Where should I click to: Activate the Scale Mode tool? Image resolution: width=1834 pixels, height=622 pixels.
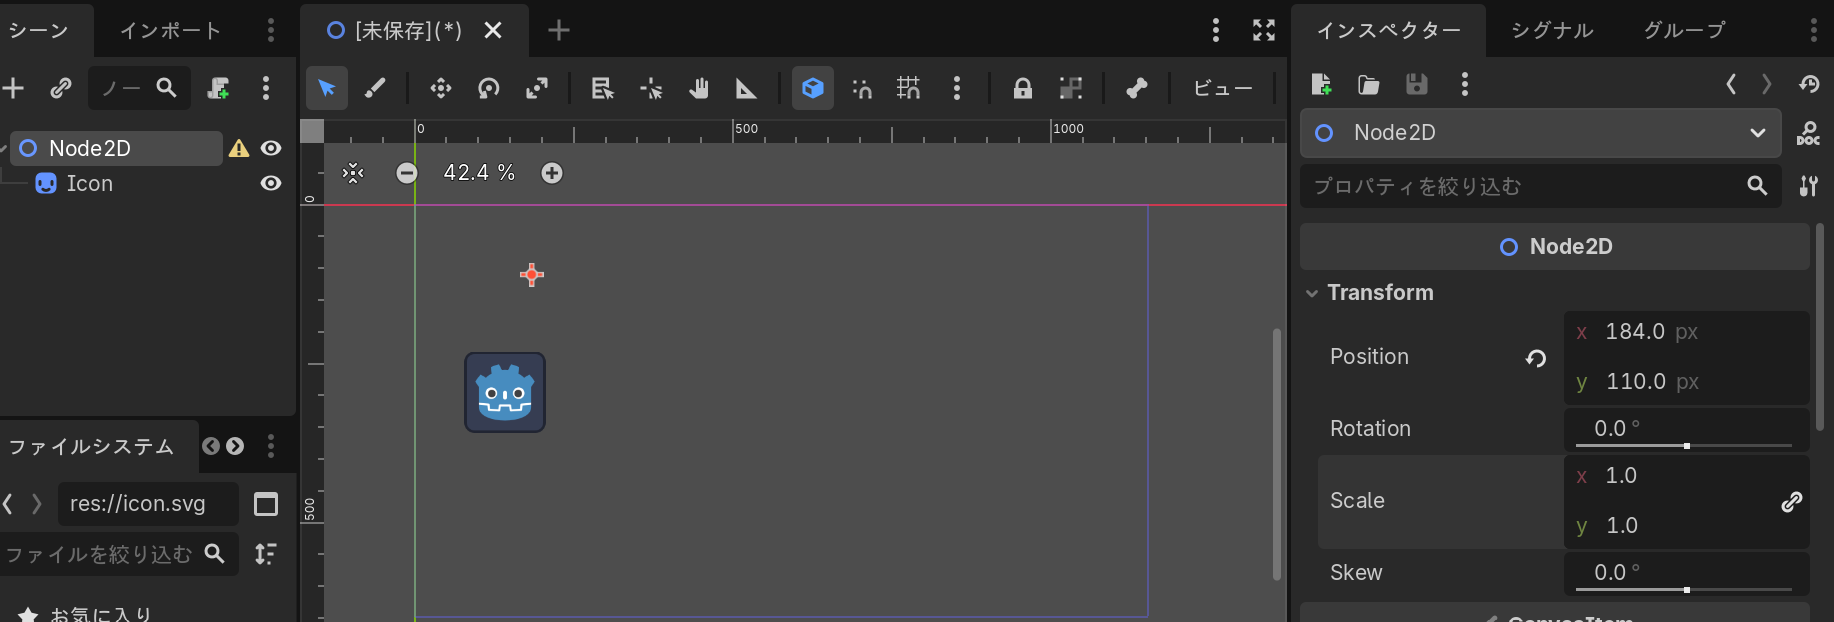pos(537,88)
